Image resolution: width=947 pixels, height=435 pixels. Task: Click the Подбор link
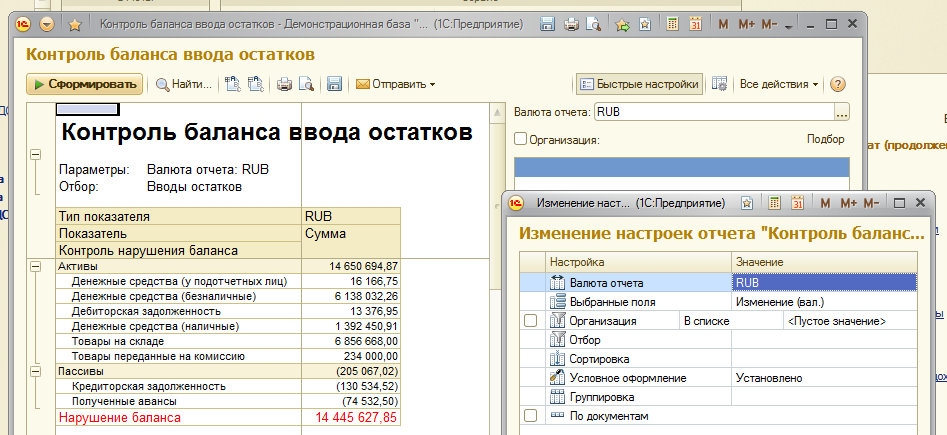(x=825, y=140)
